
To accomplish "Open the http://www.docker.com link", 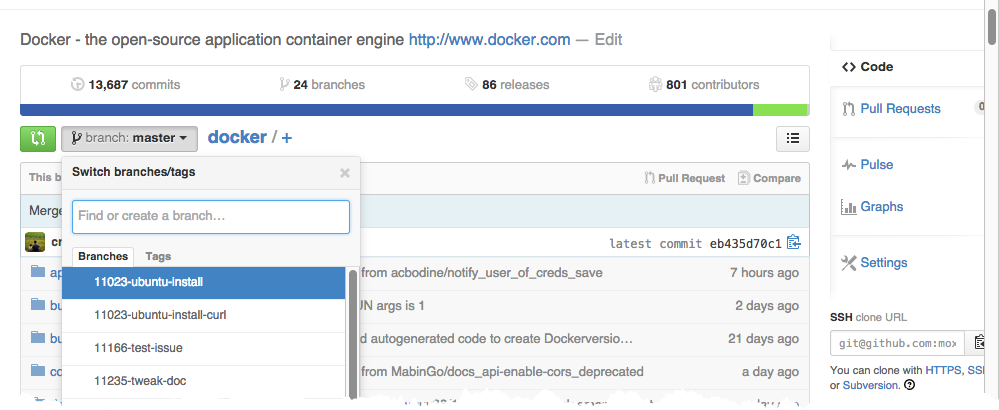I will tap(489, 40).
